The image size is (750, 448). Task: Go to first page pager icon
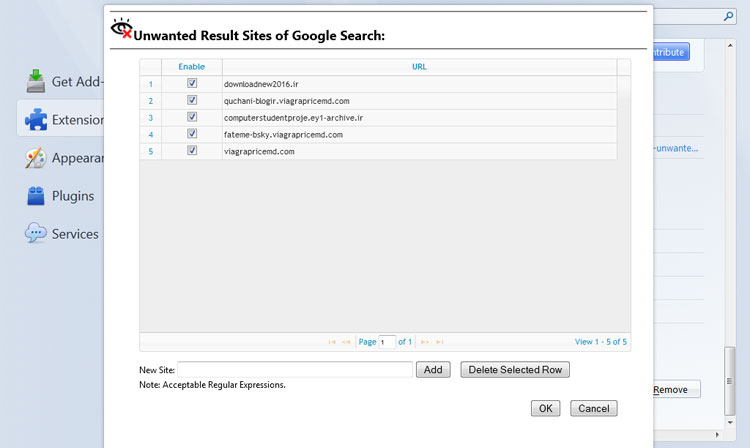tap(332, 342)
